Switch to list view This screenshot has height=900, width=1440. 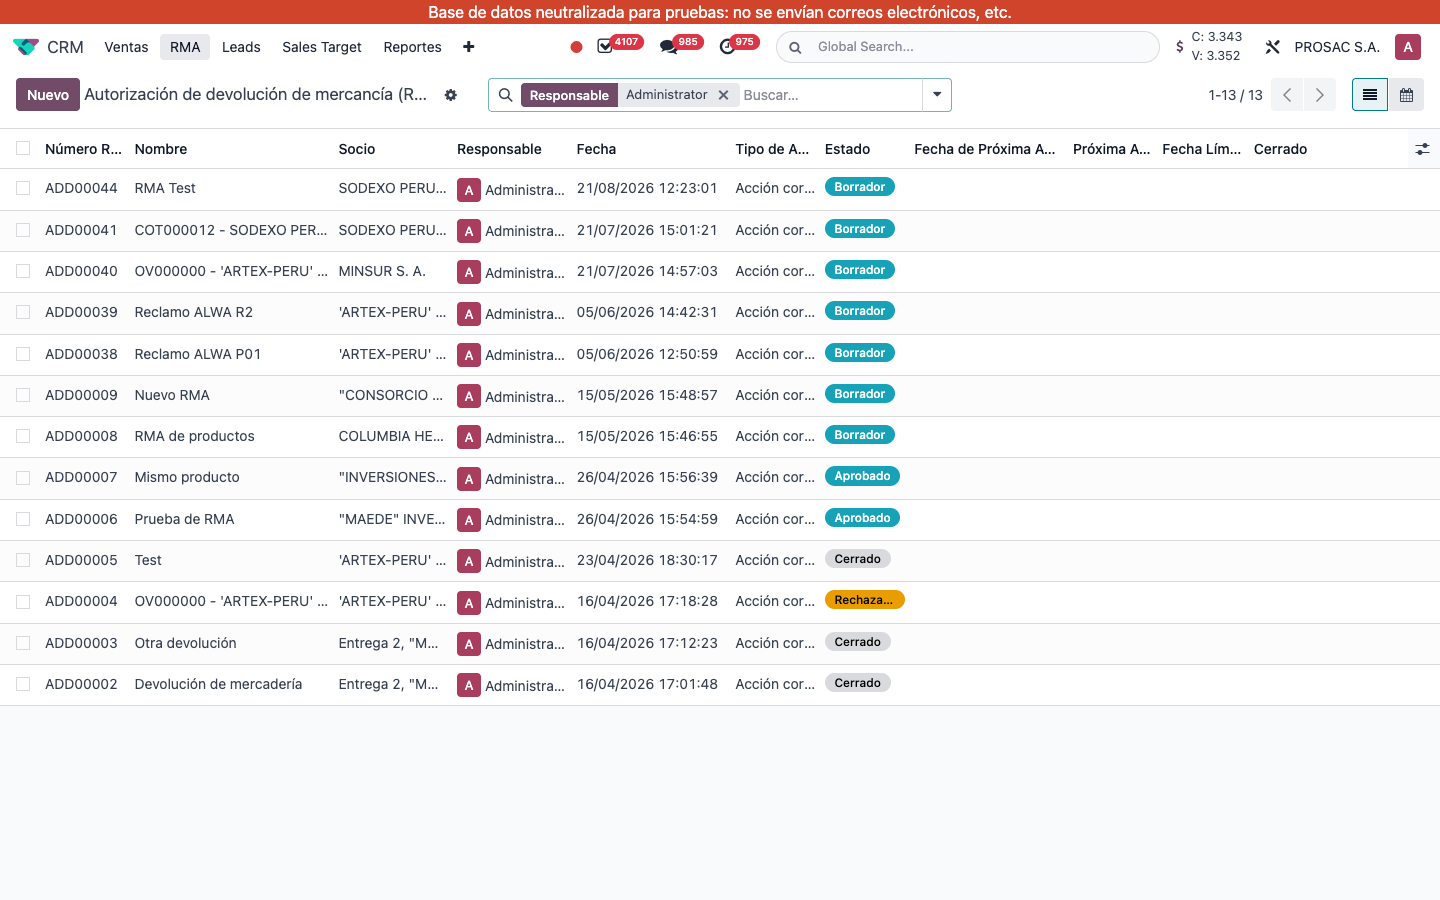click(x=1370, y=95)
